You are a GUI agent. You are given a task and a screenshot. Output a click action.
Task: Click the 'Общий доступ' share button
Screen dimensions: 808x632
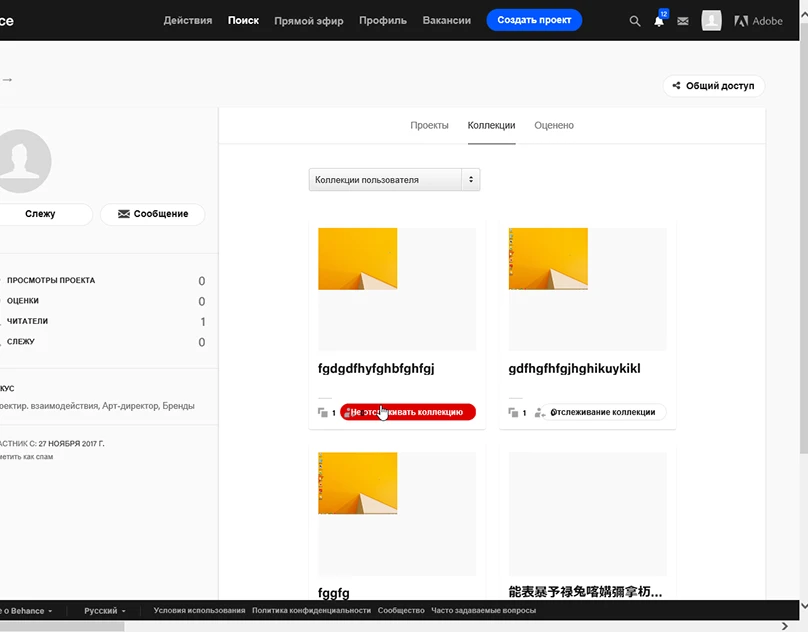click(x=713, y=86)
